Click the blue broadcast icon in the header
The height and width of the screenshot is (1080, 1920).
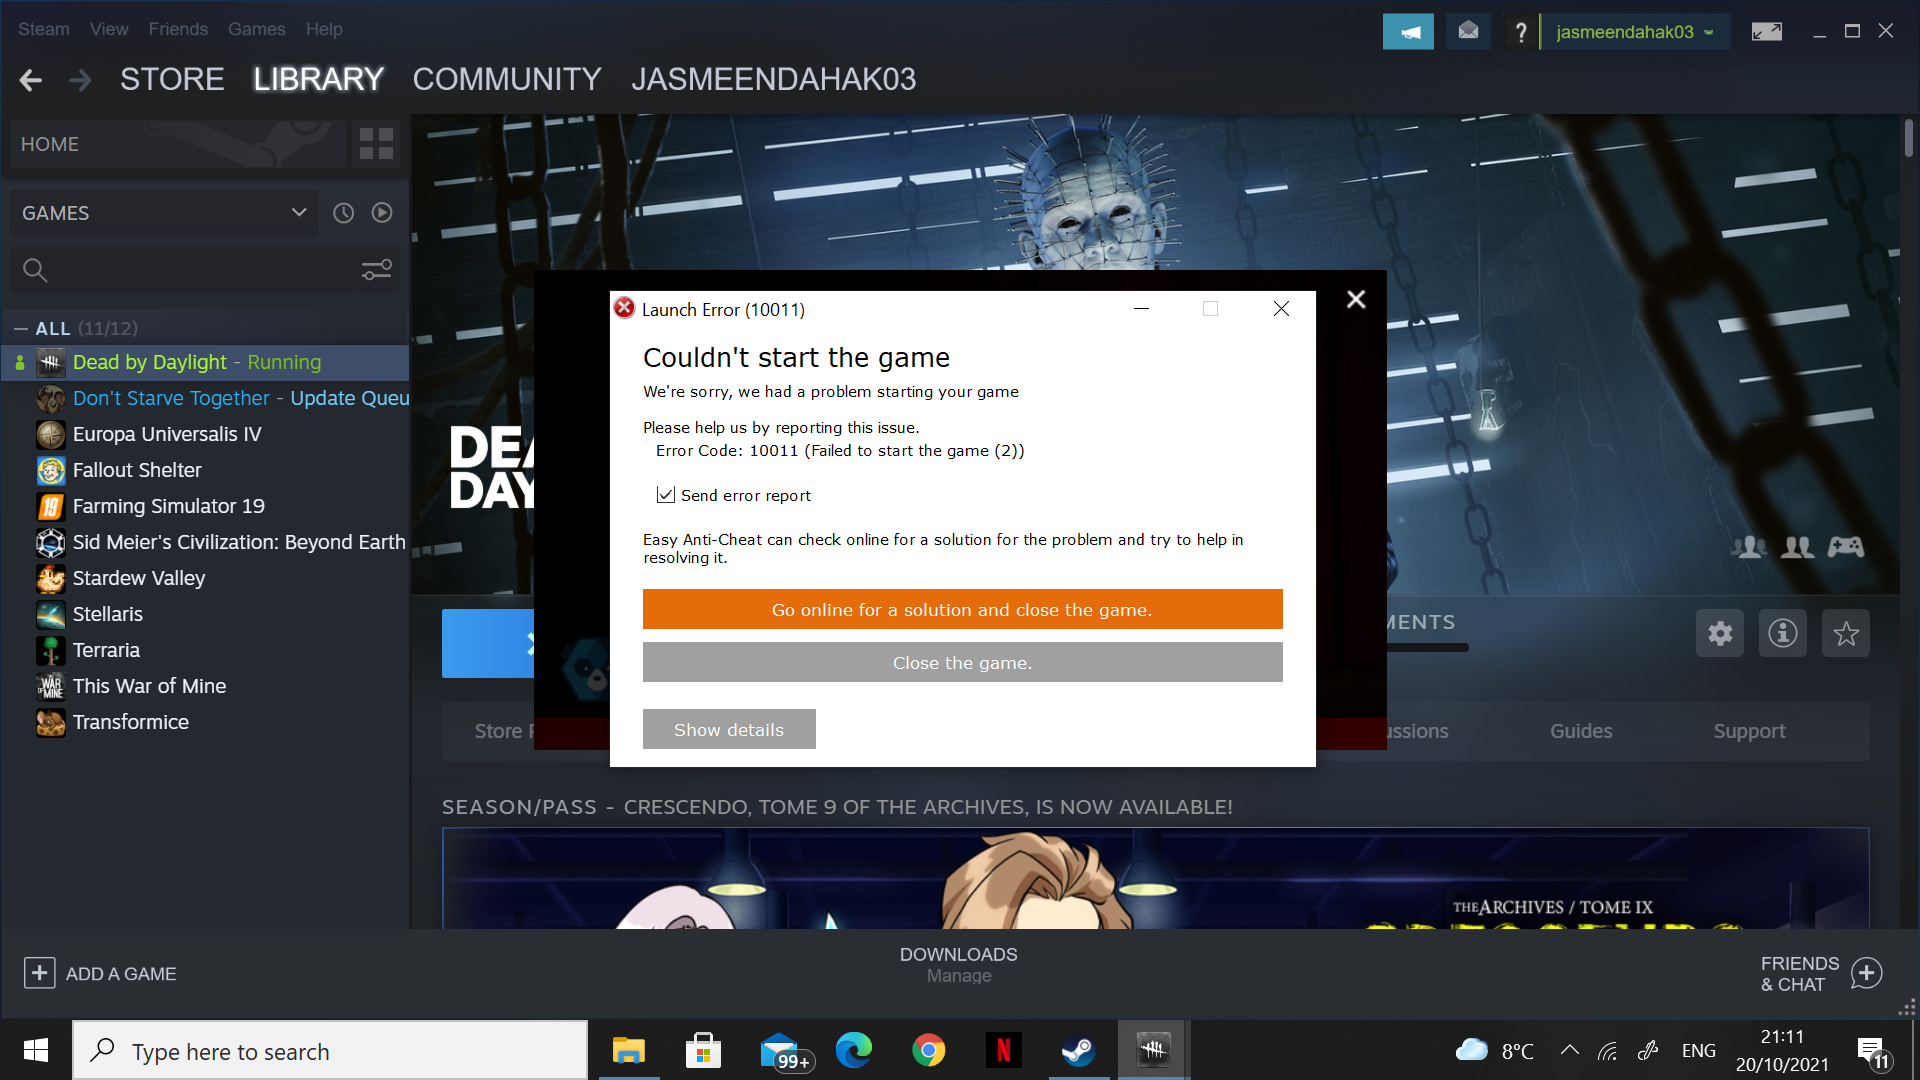click(x=1408, y=31)
